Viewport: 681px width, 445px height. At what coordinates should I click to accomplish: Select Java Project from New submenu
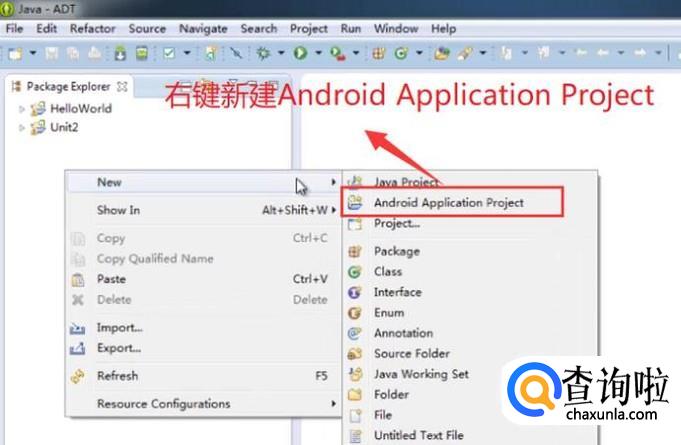[469, 182]
